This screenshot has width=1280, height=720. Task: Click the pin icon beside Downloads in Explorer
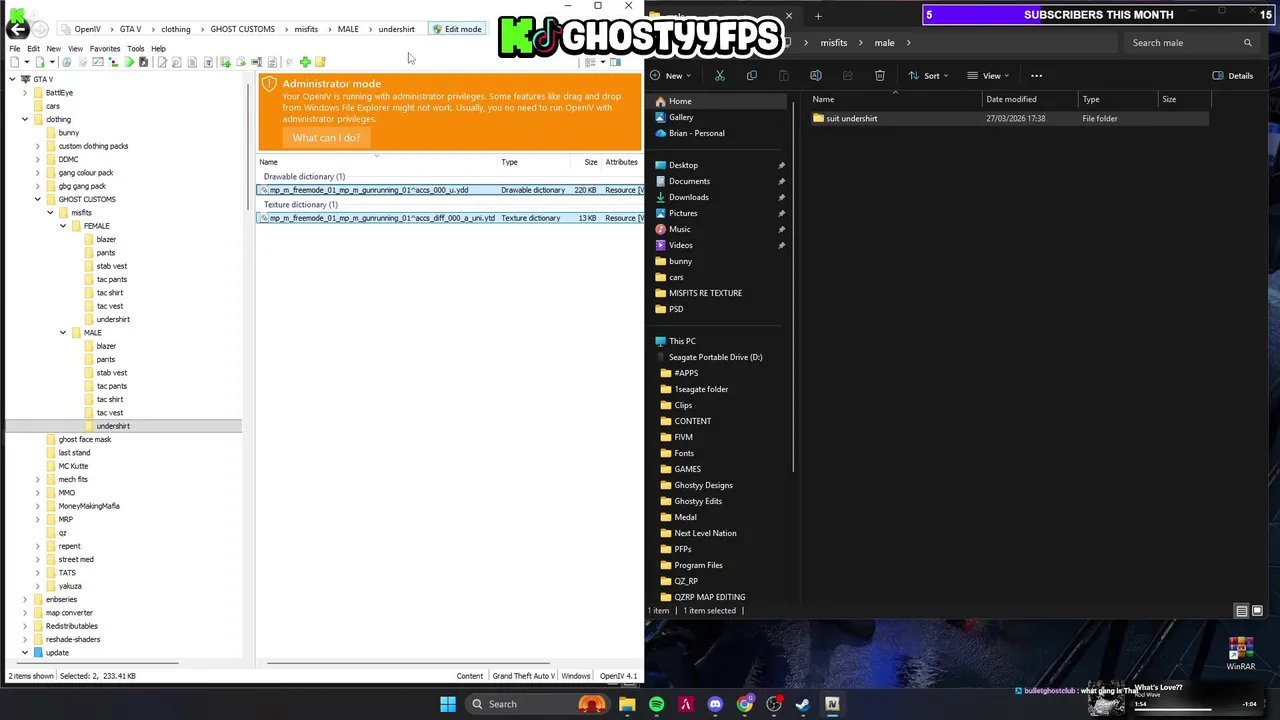click(x=781, y=197)
